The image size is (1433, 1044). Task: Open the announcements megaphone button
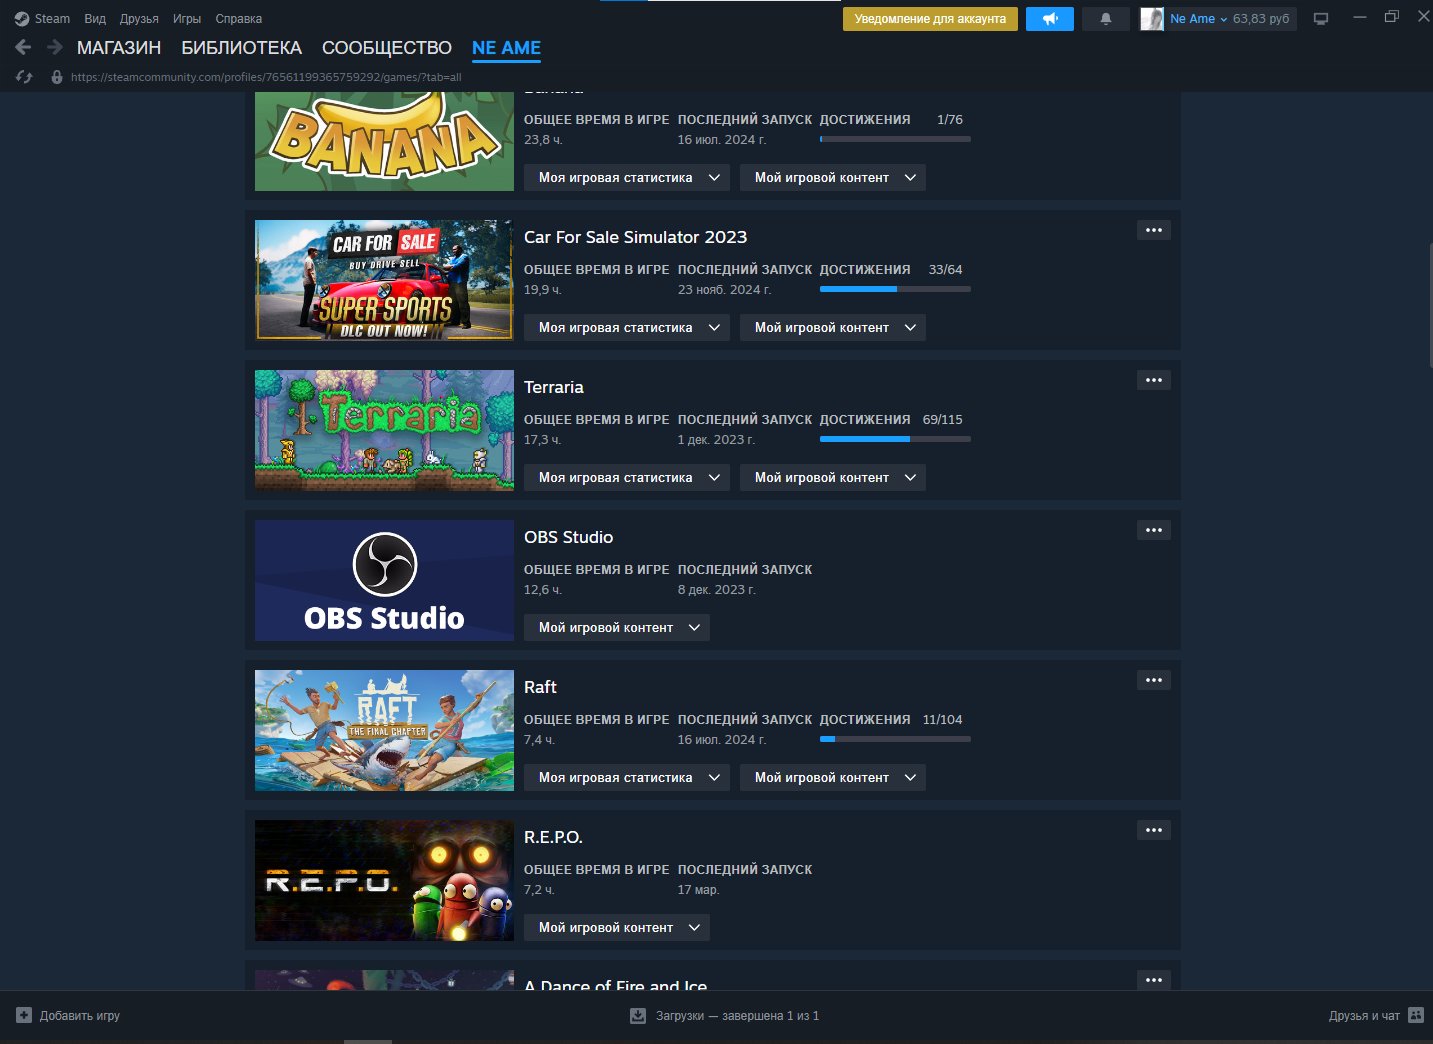coord(1049,19)
